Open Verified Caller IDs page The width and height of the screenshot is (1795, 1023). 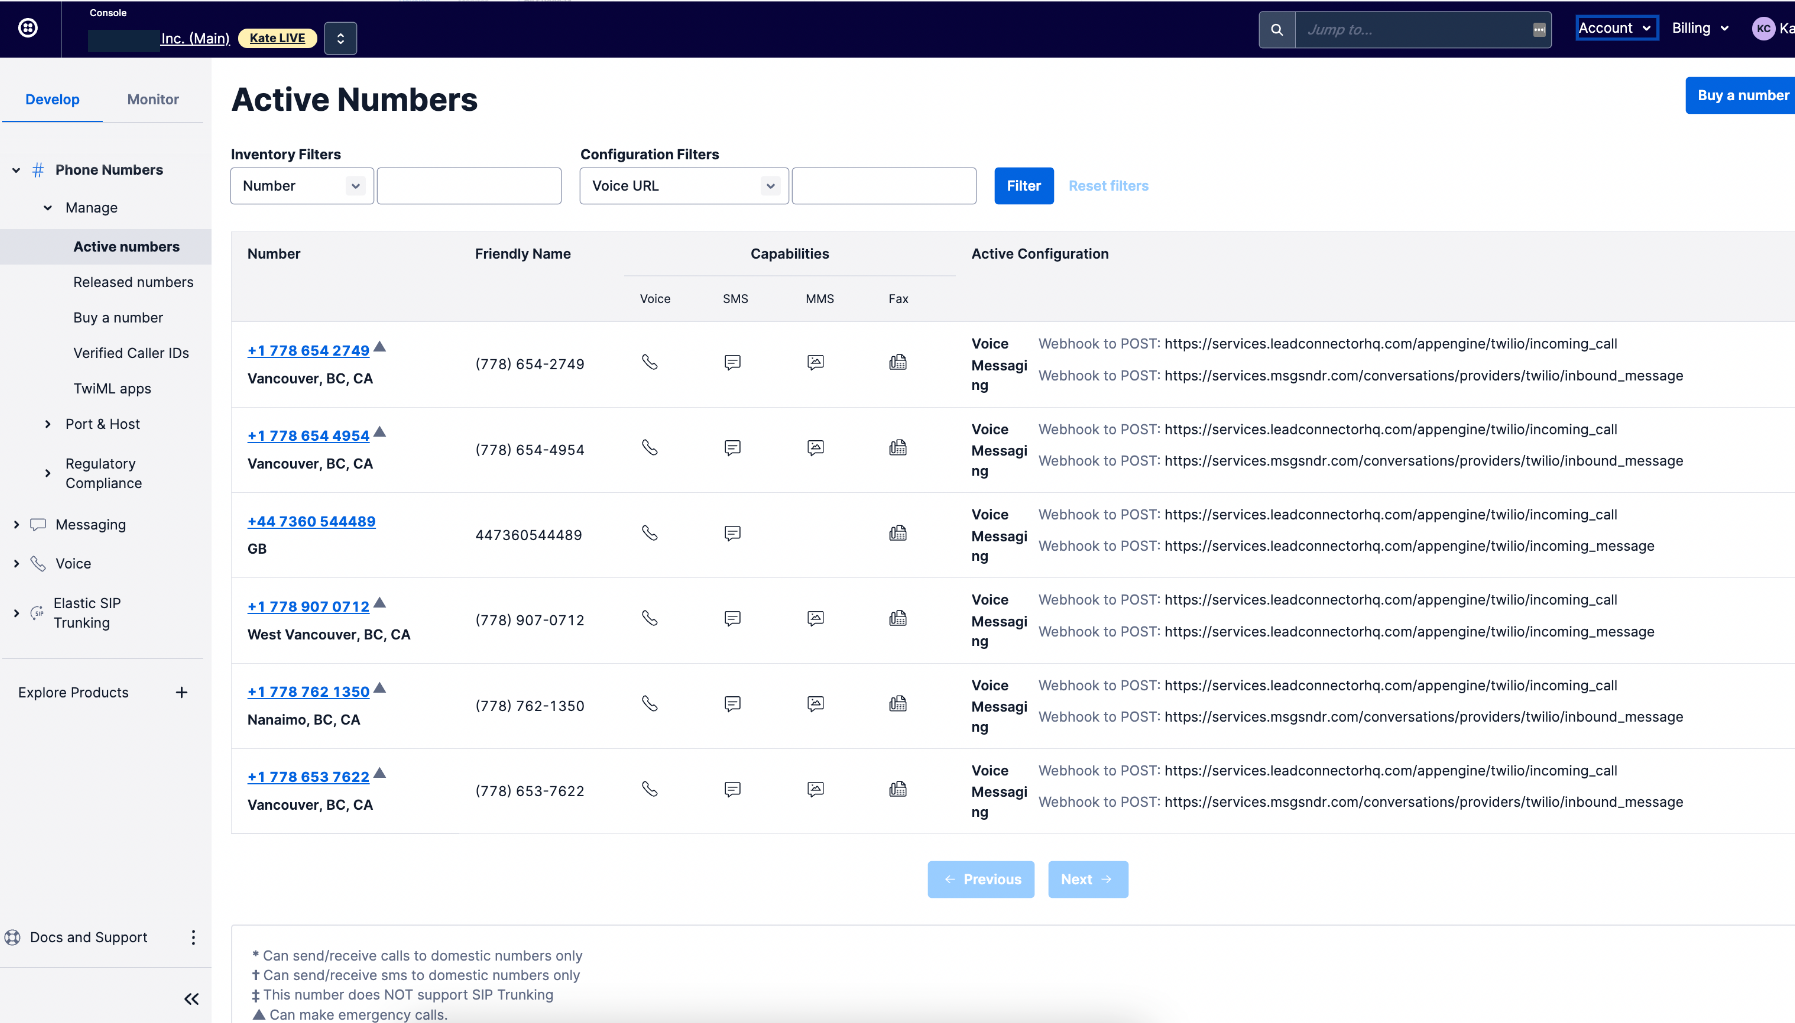click(131, 353)
